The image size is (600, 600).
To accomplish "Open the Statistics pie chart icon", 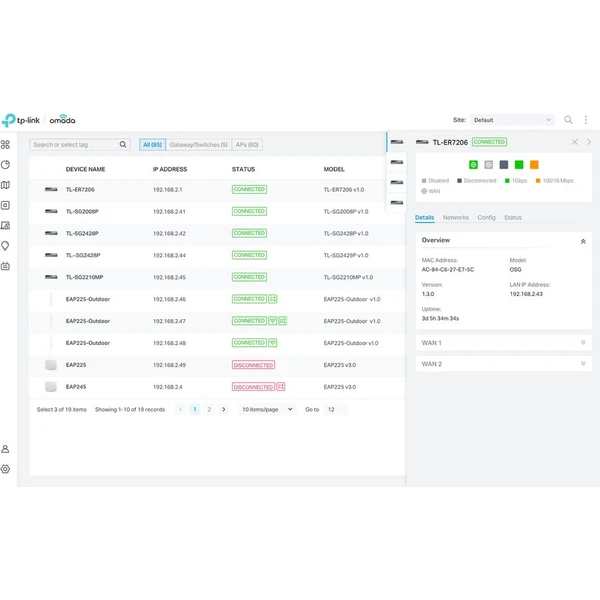I will (5, 165).
